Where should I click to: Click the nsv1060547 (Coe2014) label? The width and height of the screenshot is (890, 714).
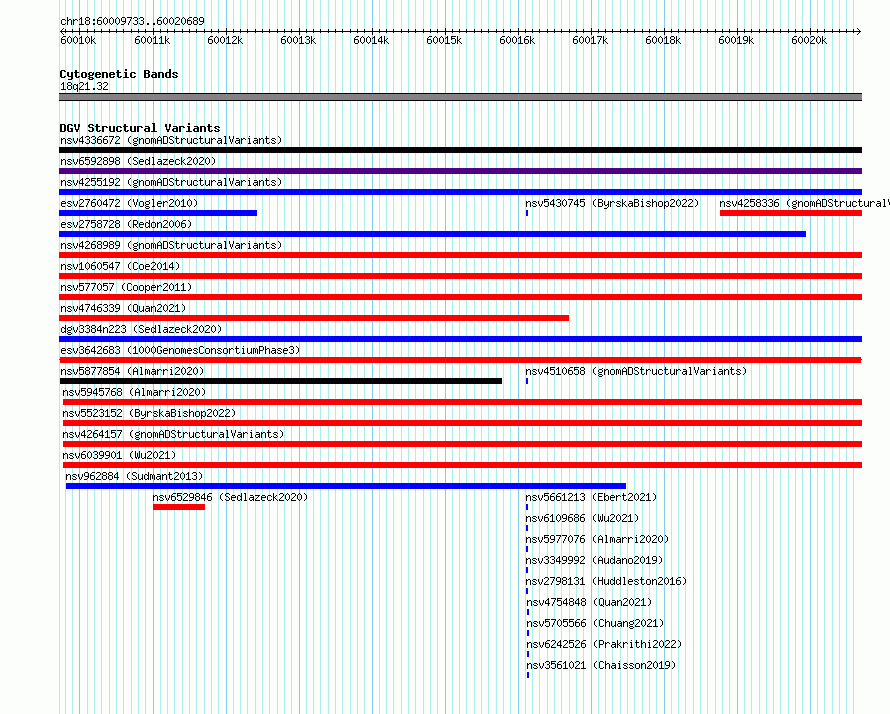coord(120,266)
